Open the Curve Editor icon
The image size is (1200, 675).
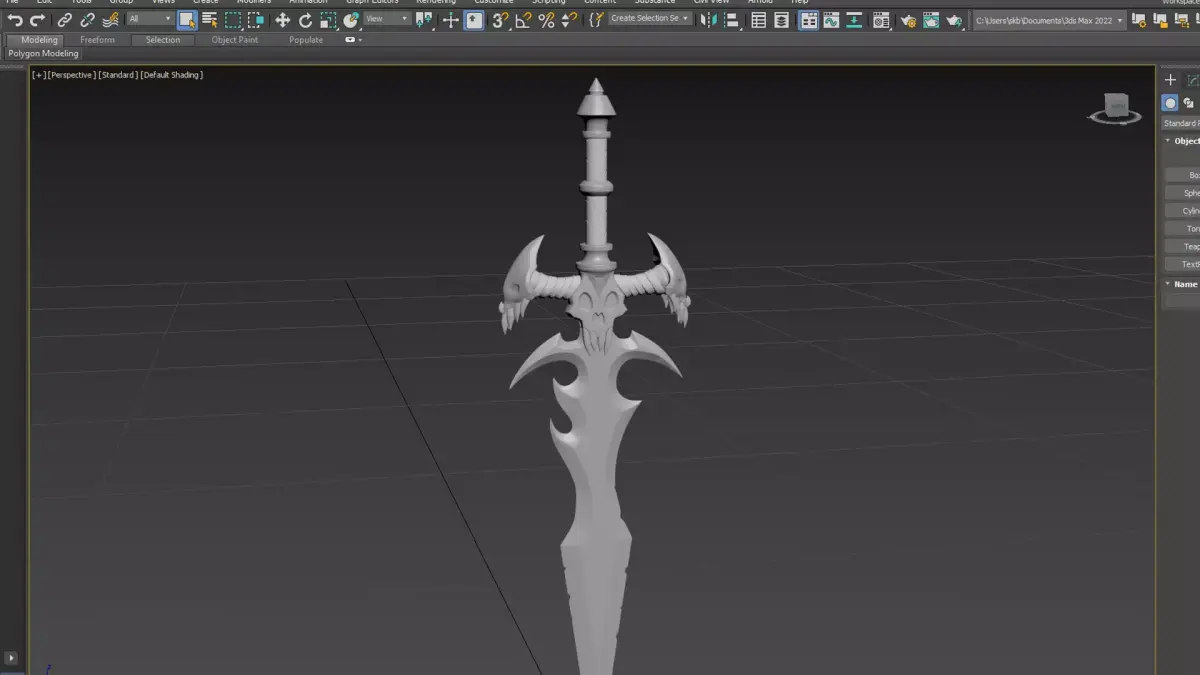pyautogui.click(x=831, y=20)
